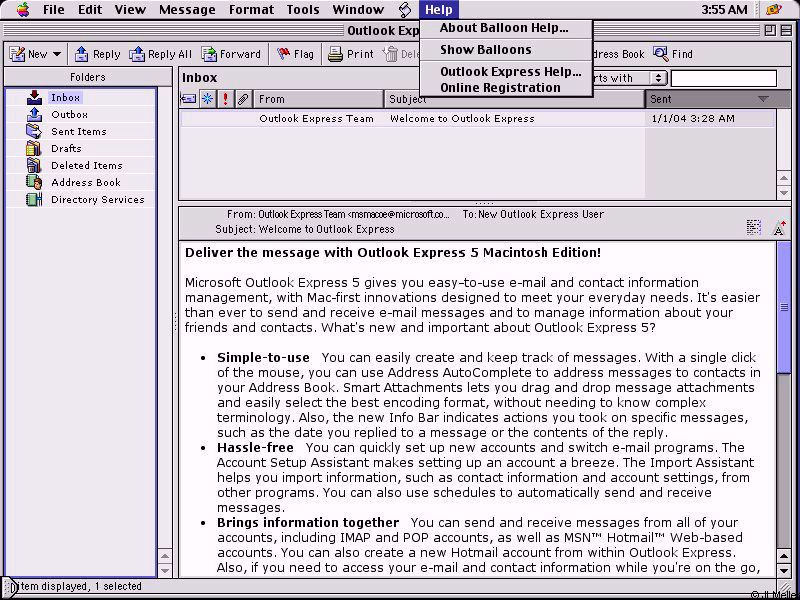Screen dimensions: 800x600
Task: Open the New button dropdown arrow
Action: [x=57, y=54]
